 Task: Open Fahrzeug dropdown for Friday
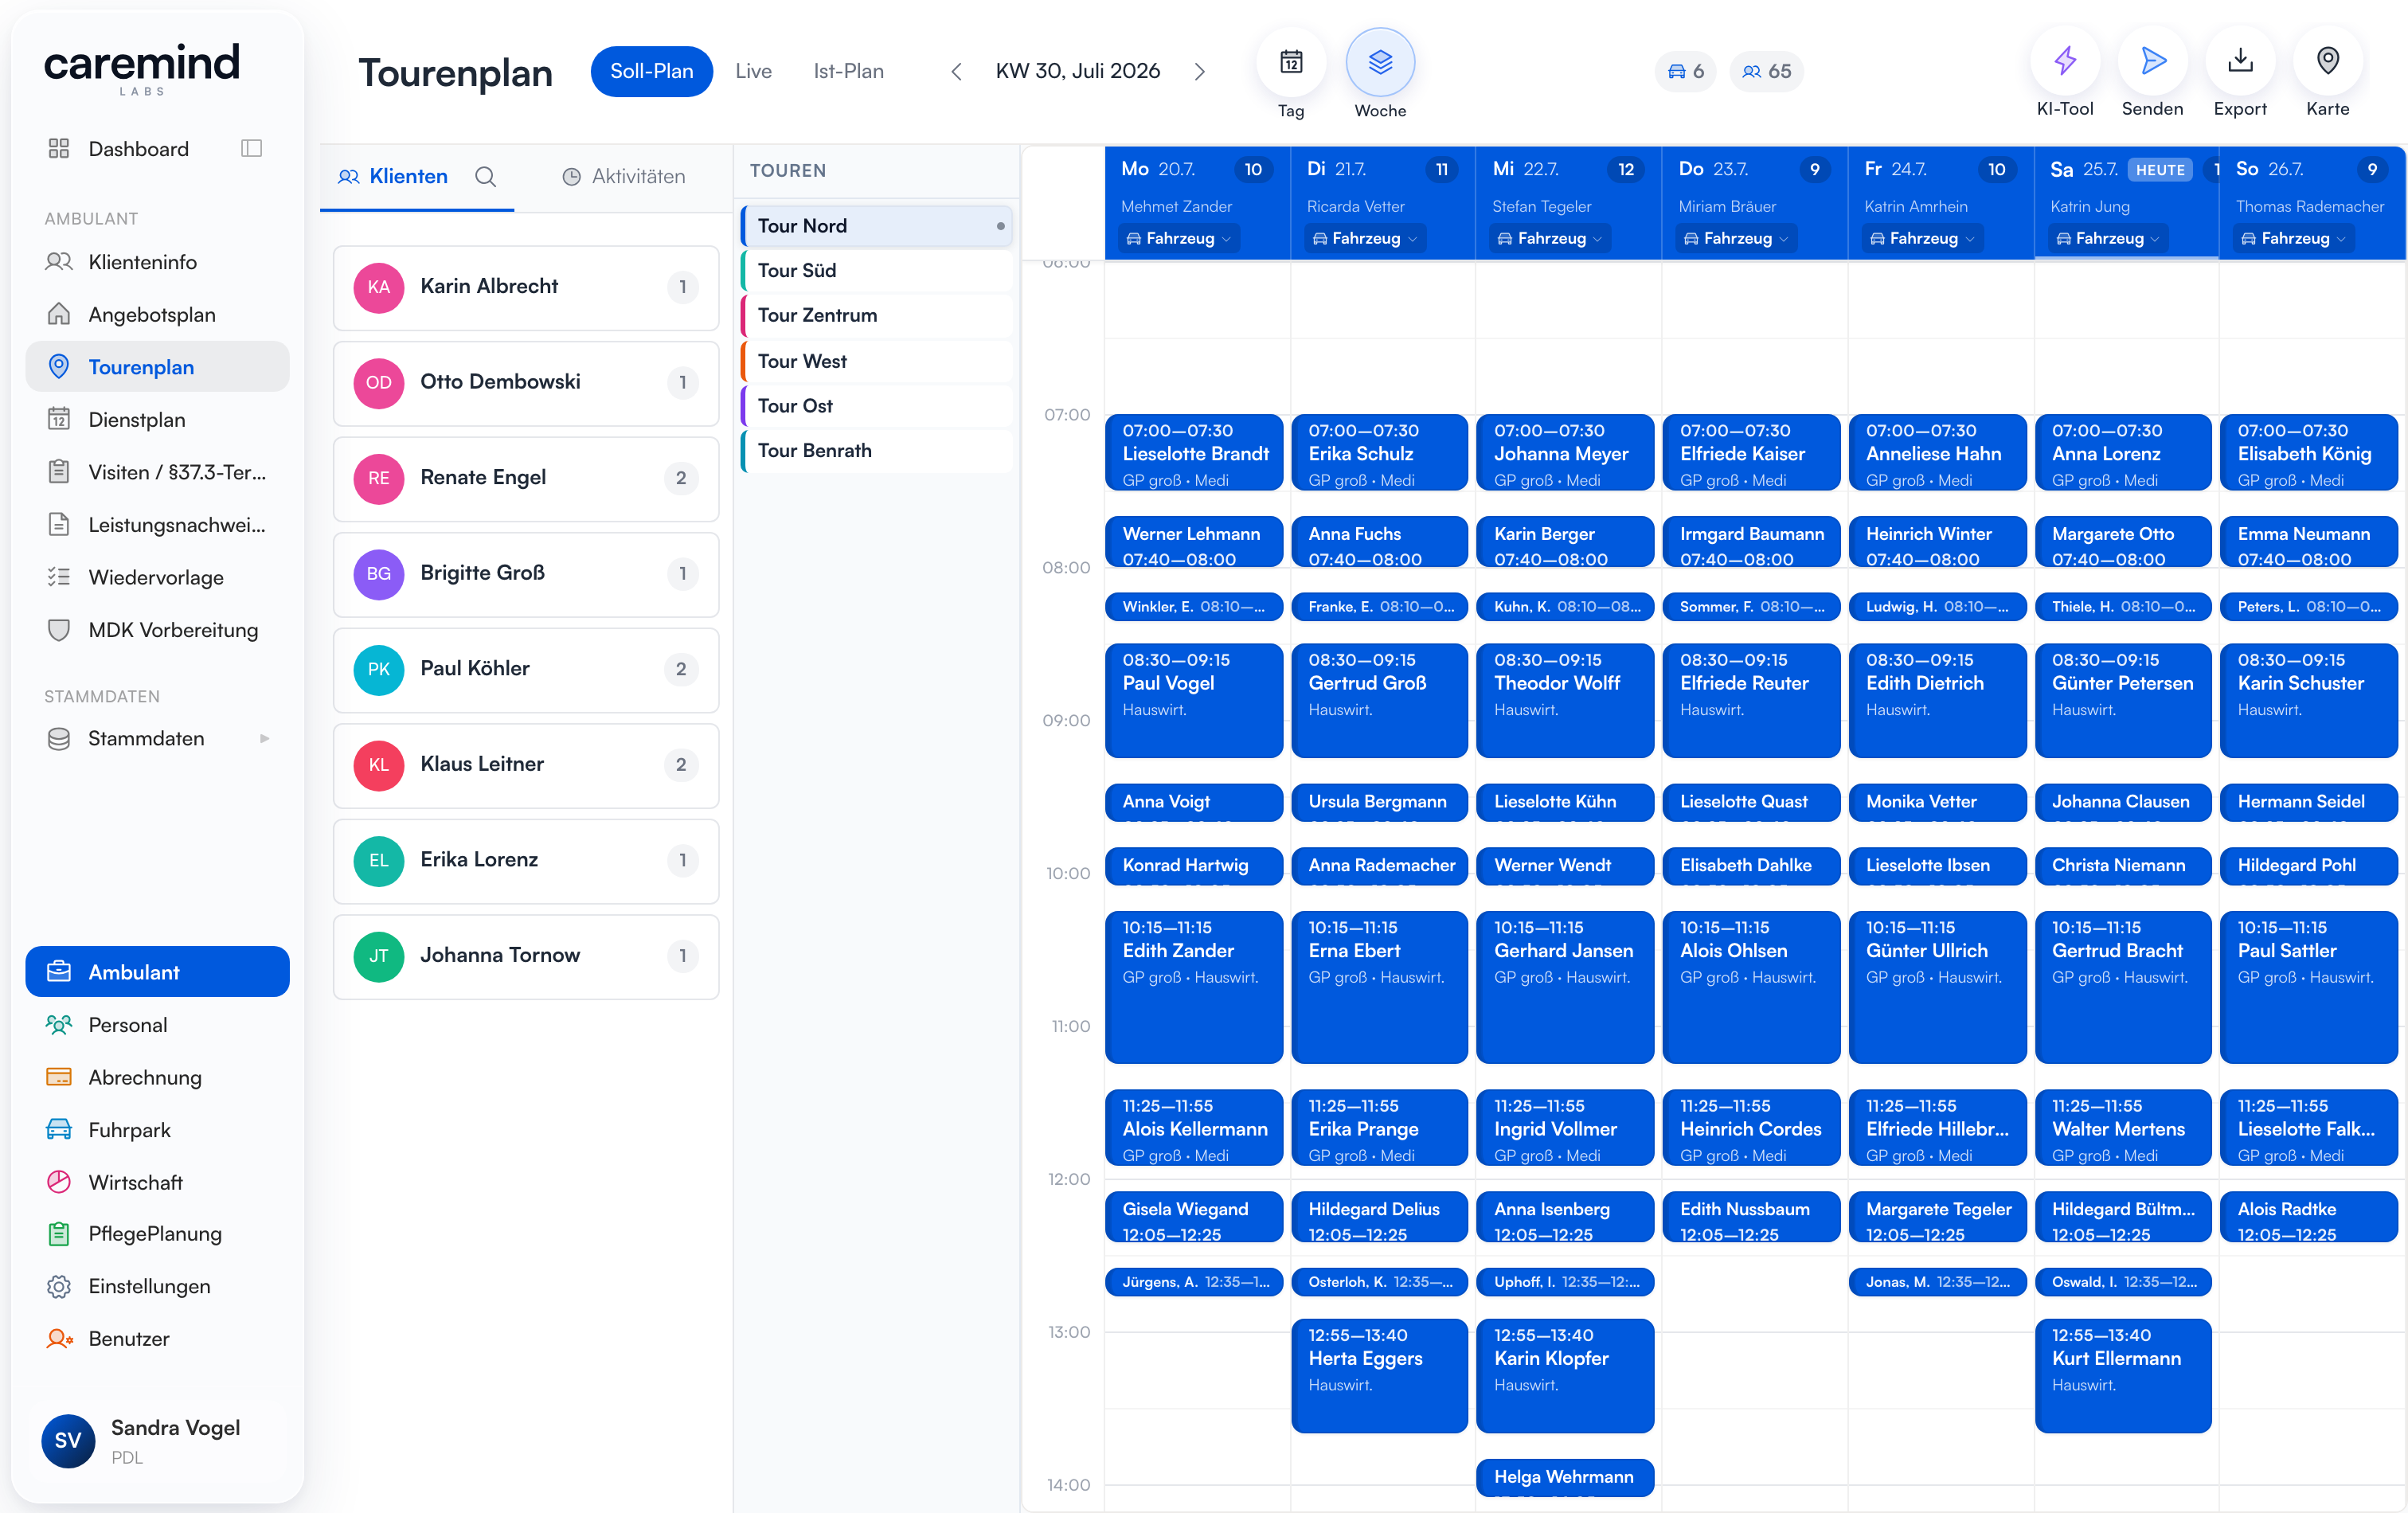coord(1922,239)
